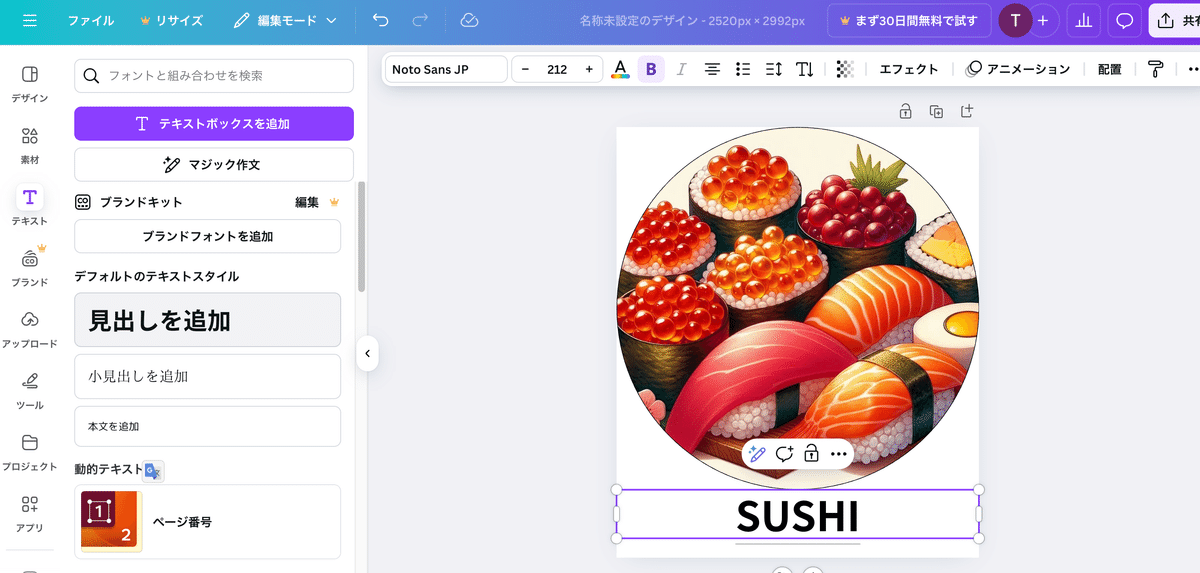Open the analytics chart icon
This screenshot has height=573, width=1200.
click(x=1083, y=20)
